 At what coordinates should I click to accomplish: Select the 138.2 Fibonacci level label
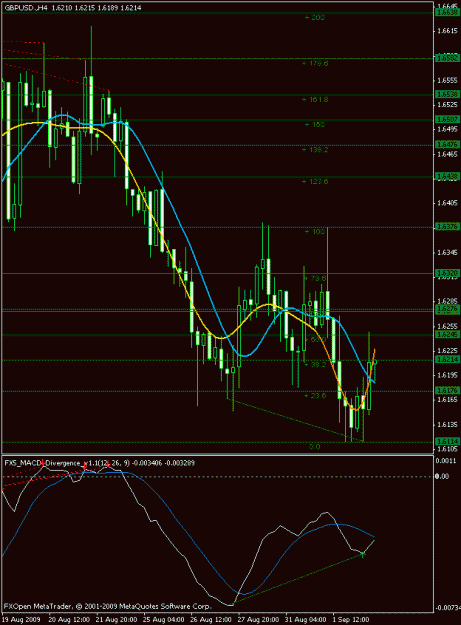pos(315,150)
